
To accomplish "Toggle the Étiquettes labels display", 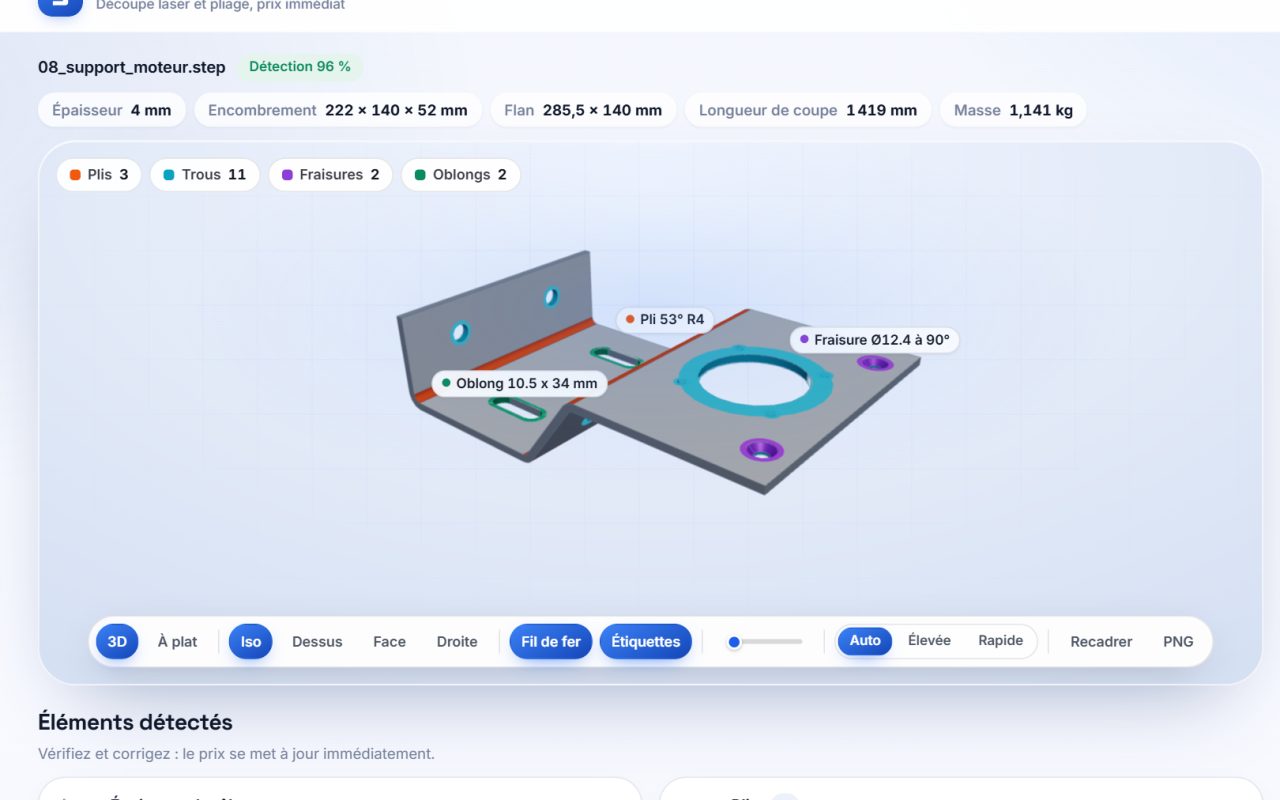I will click(x=646, y=642).
